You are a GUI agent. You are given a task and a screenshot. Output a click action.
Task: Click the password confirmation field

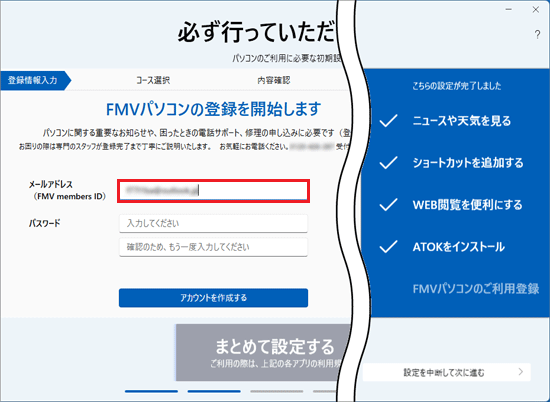click(213, 247)
